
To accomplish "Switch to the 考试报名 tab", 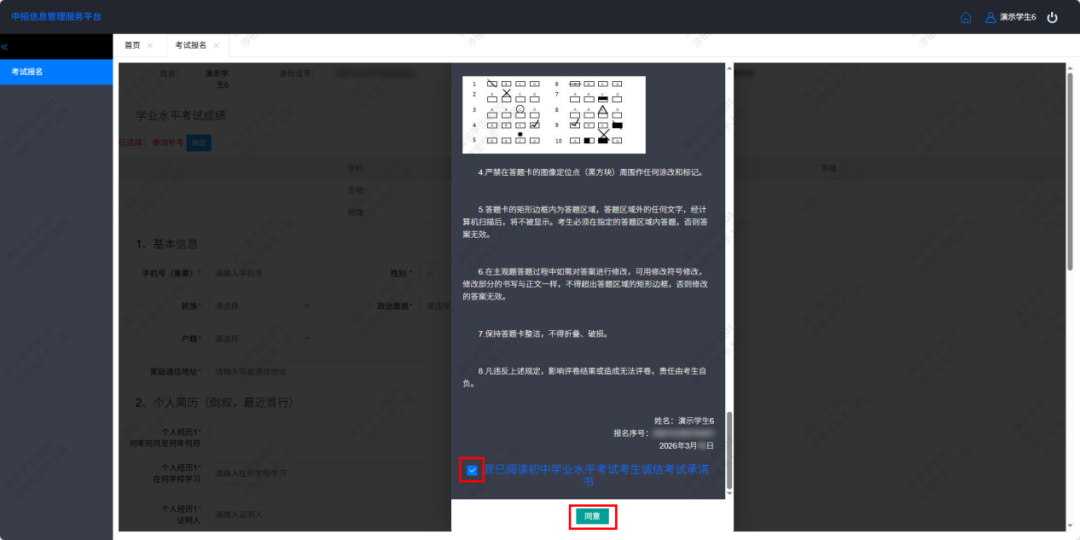I will click(x=190, y=46).
